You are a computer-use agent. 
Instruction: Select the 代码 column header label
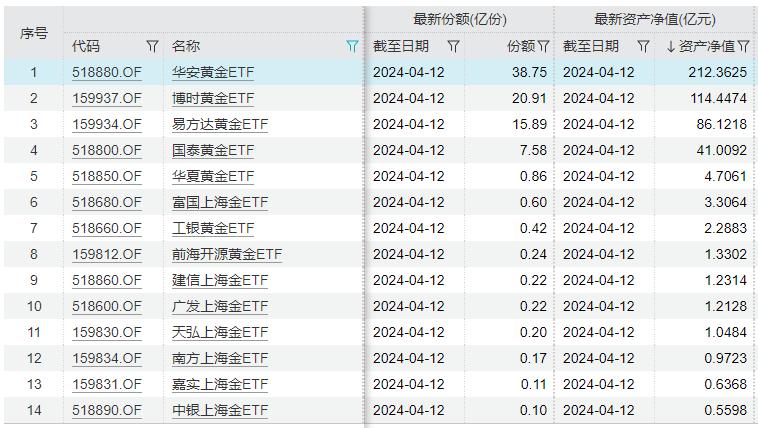point(86,46)
